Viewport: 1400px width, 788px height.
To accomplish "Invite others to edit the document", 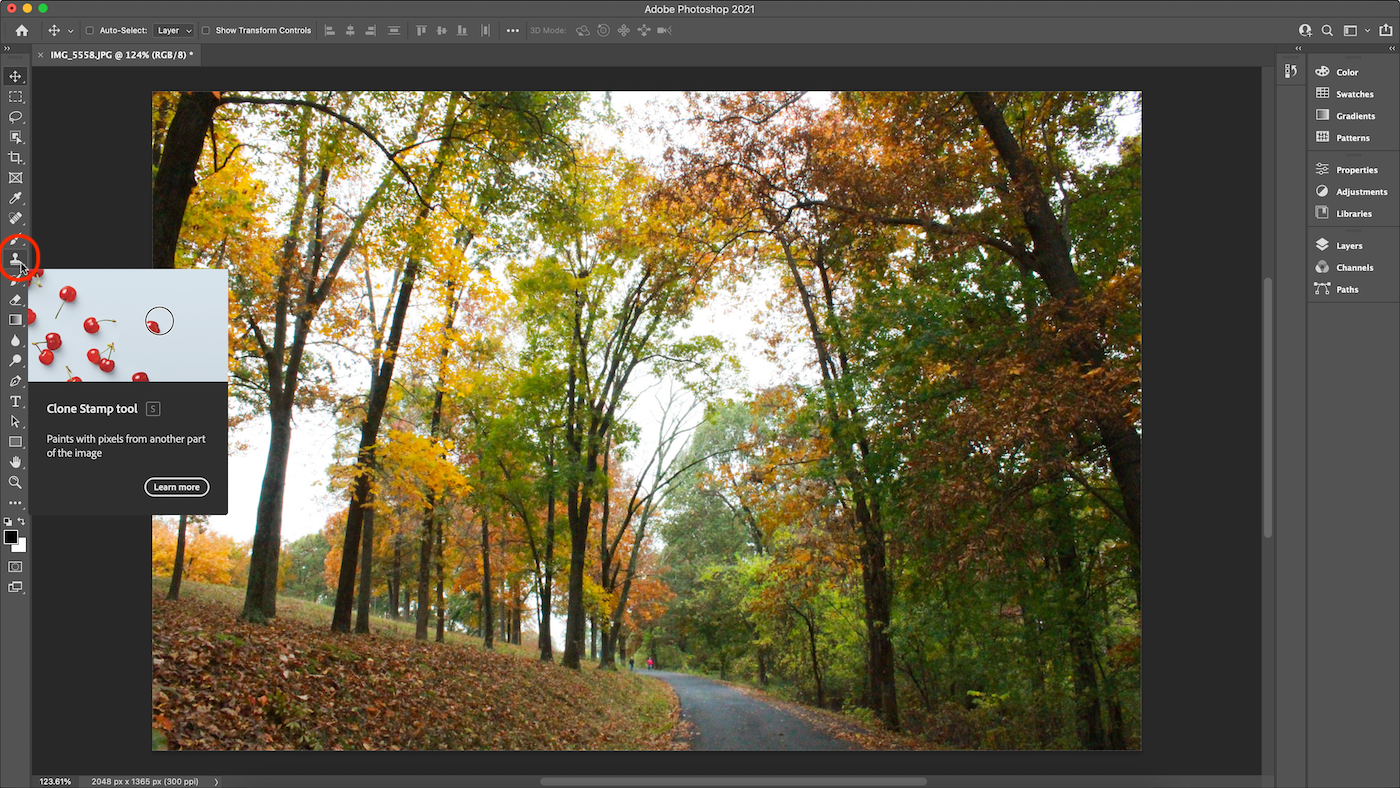I will 1305,31.
